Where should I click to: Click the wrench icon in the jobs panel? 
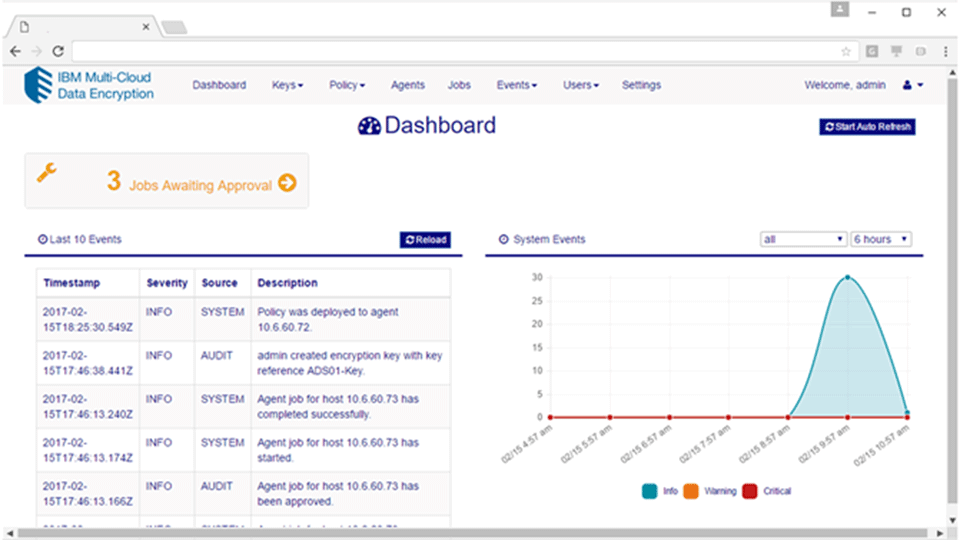tap(47, 173)
